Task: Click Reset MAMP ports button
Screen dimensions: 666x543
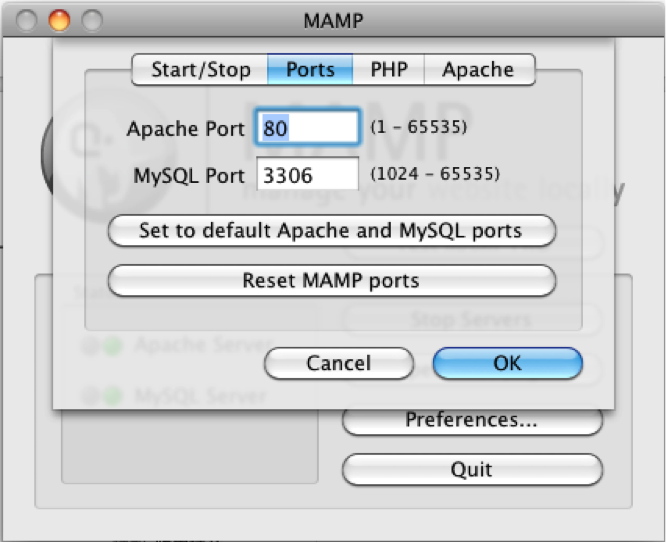Action: [x=331, y=280]
